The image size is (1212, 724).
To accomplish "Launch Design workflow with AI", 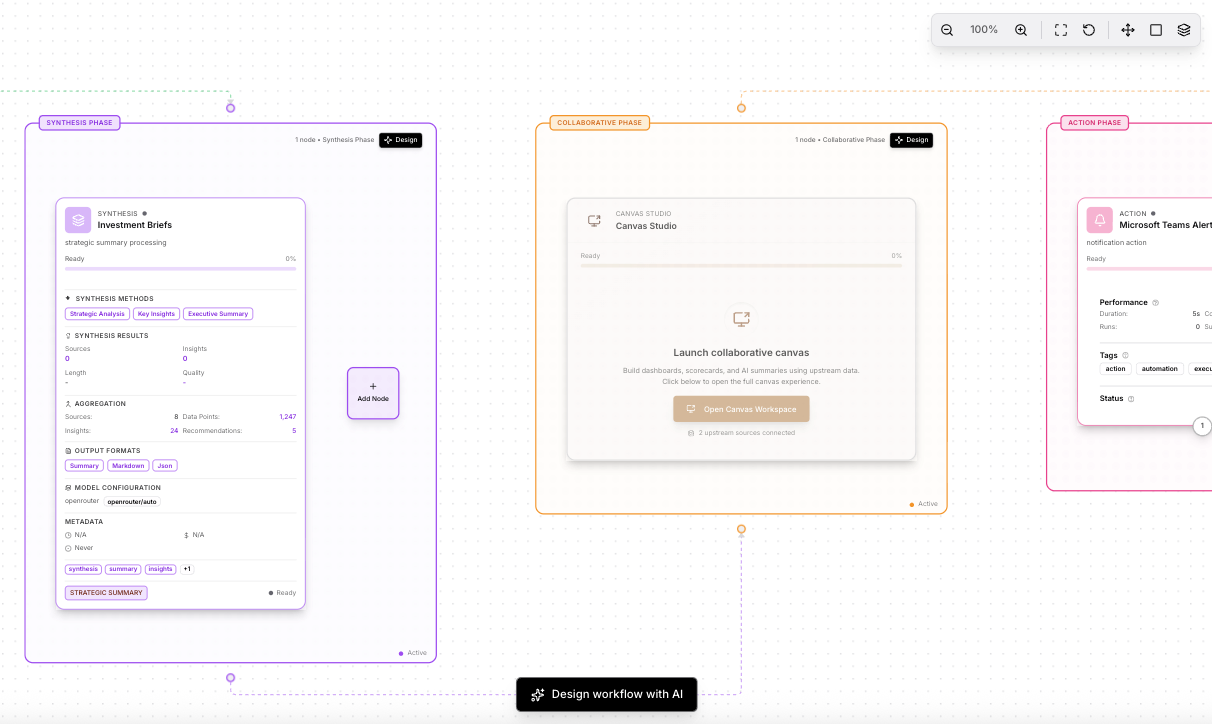I will (x=606, y=694).
